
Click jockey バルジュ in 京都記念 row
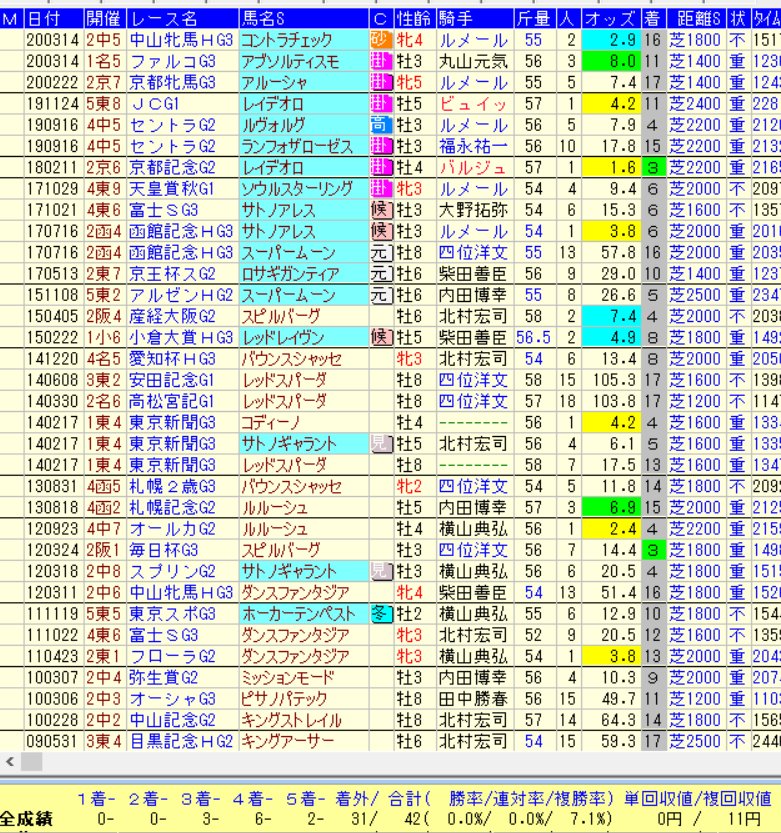tap(473, 167)
